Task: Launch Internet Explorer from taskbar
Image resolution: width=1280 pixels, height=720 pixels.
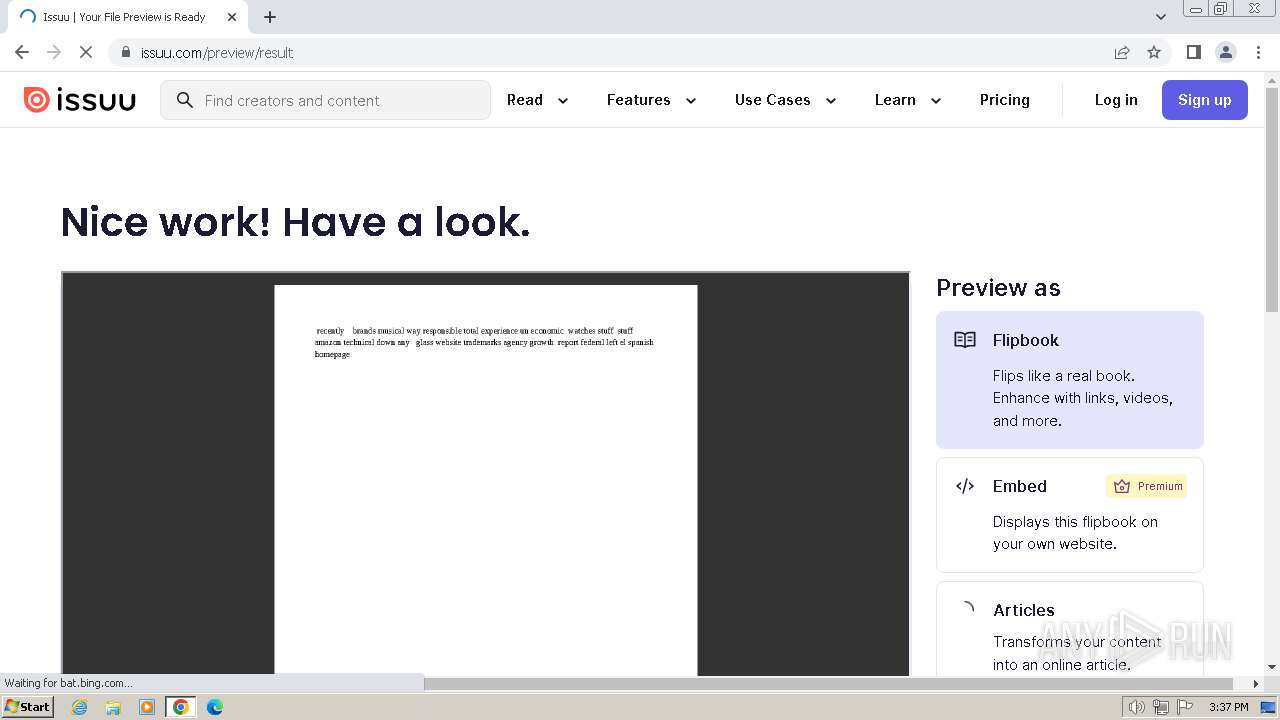Action: 79,707
